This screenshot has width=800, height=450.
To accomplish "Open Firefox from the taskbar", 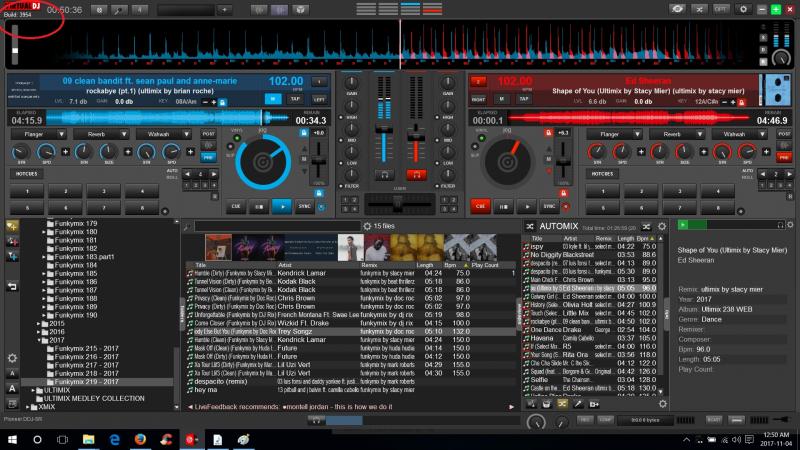I will click(140, 439).
